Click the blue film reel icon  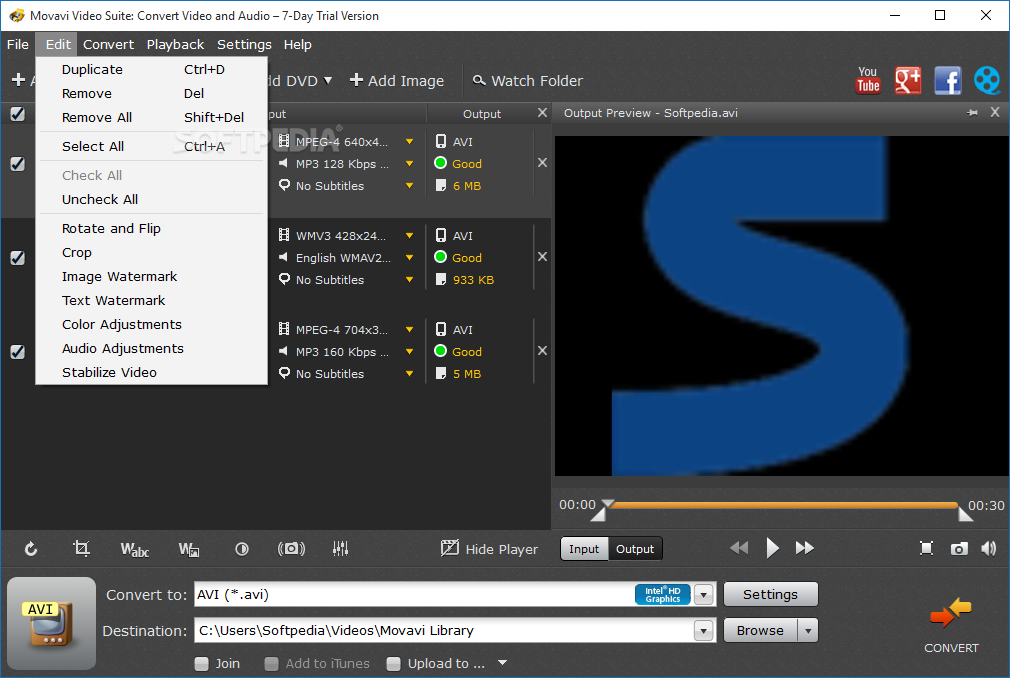987,80
